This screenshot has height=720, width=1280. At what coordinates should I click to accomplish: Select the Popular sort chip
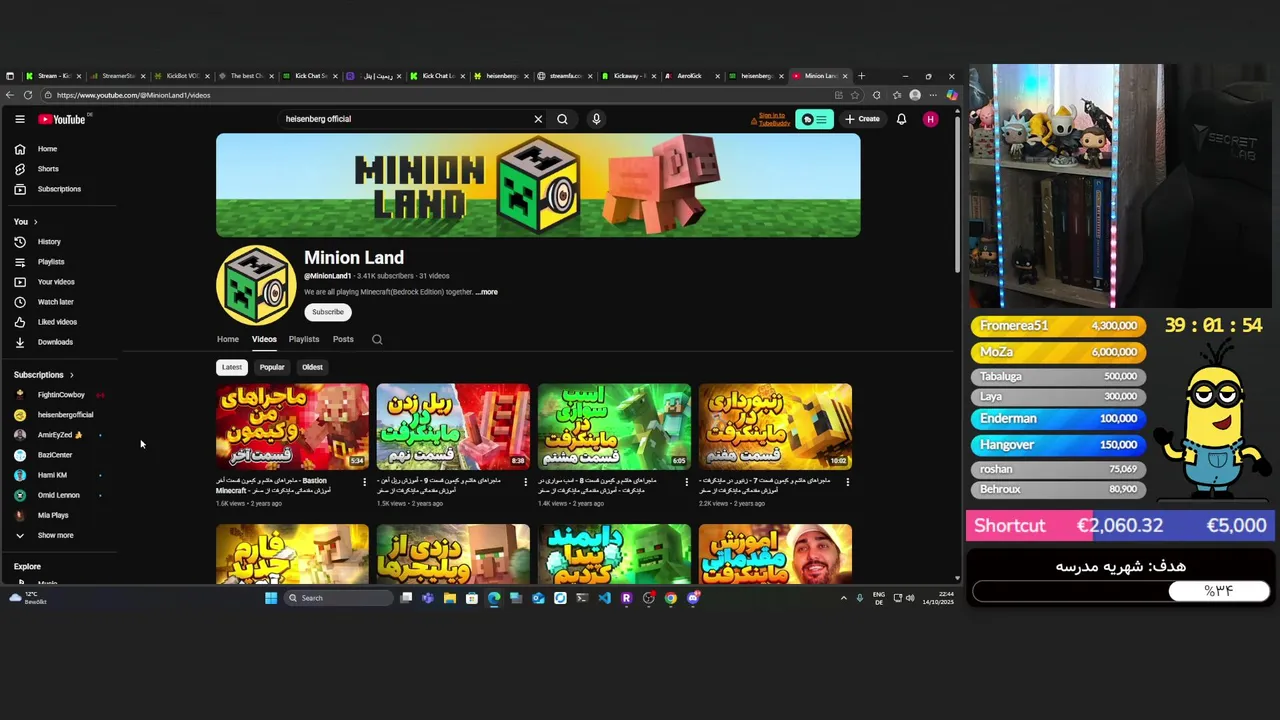(272, 367)
